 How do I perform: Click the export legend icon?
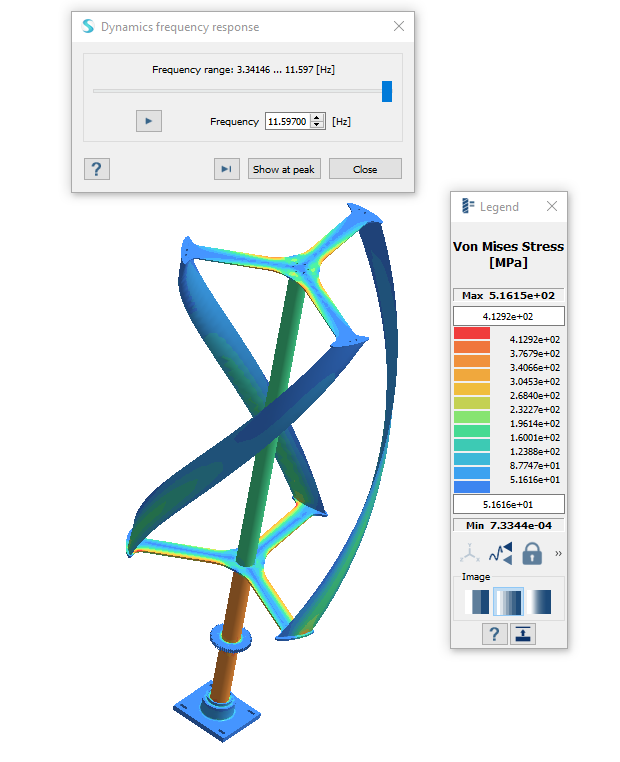(523, 633)
